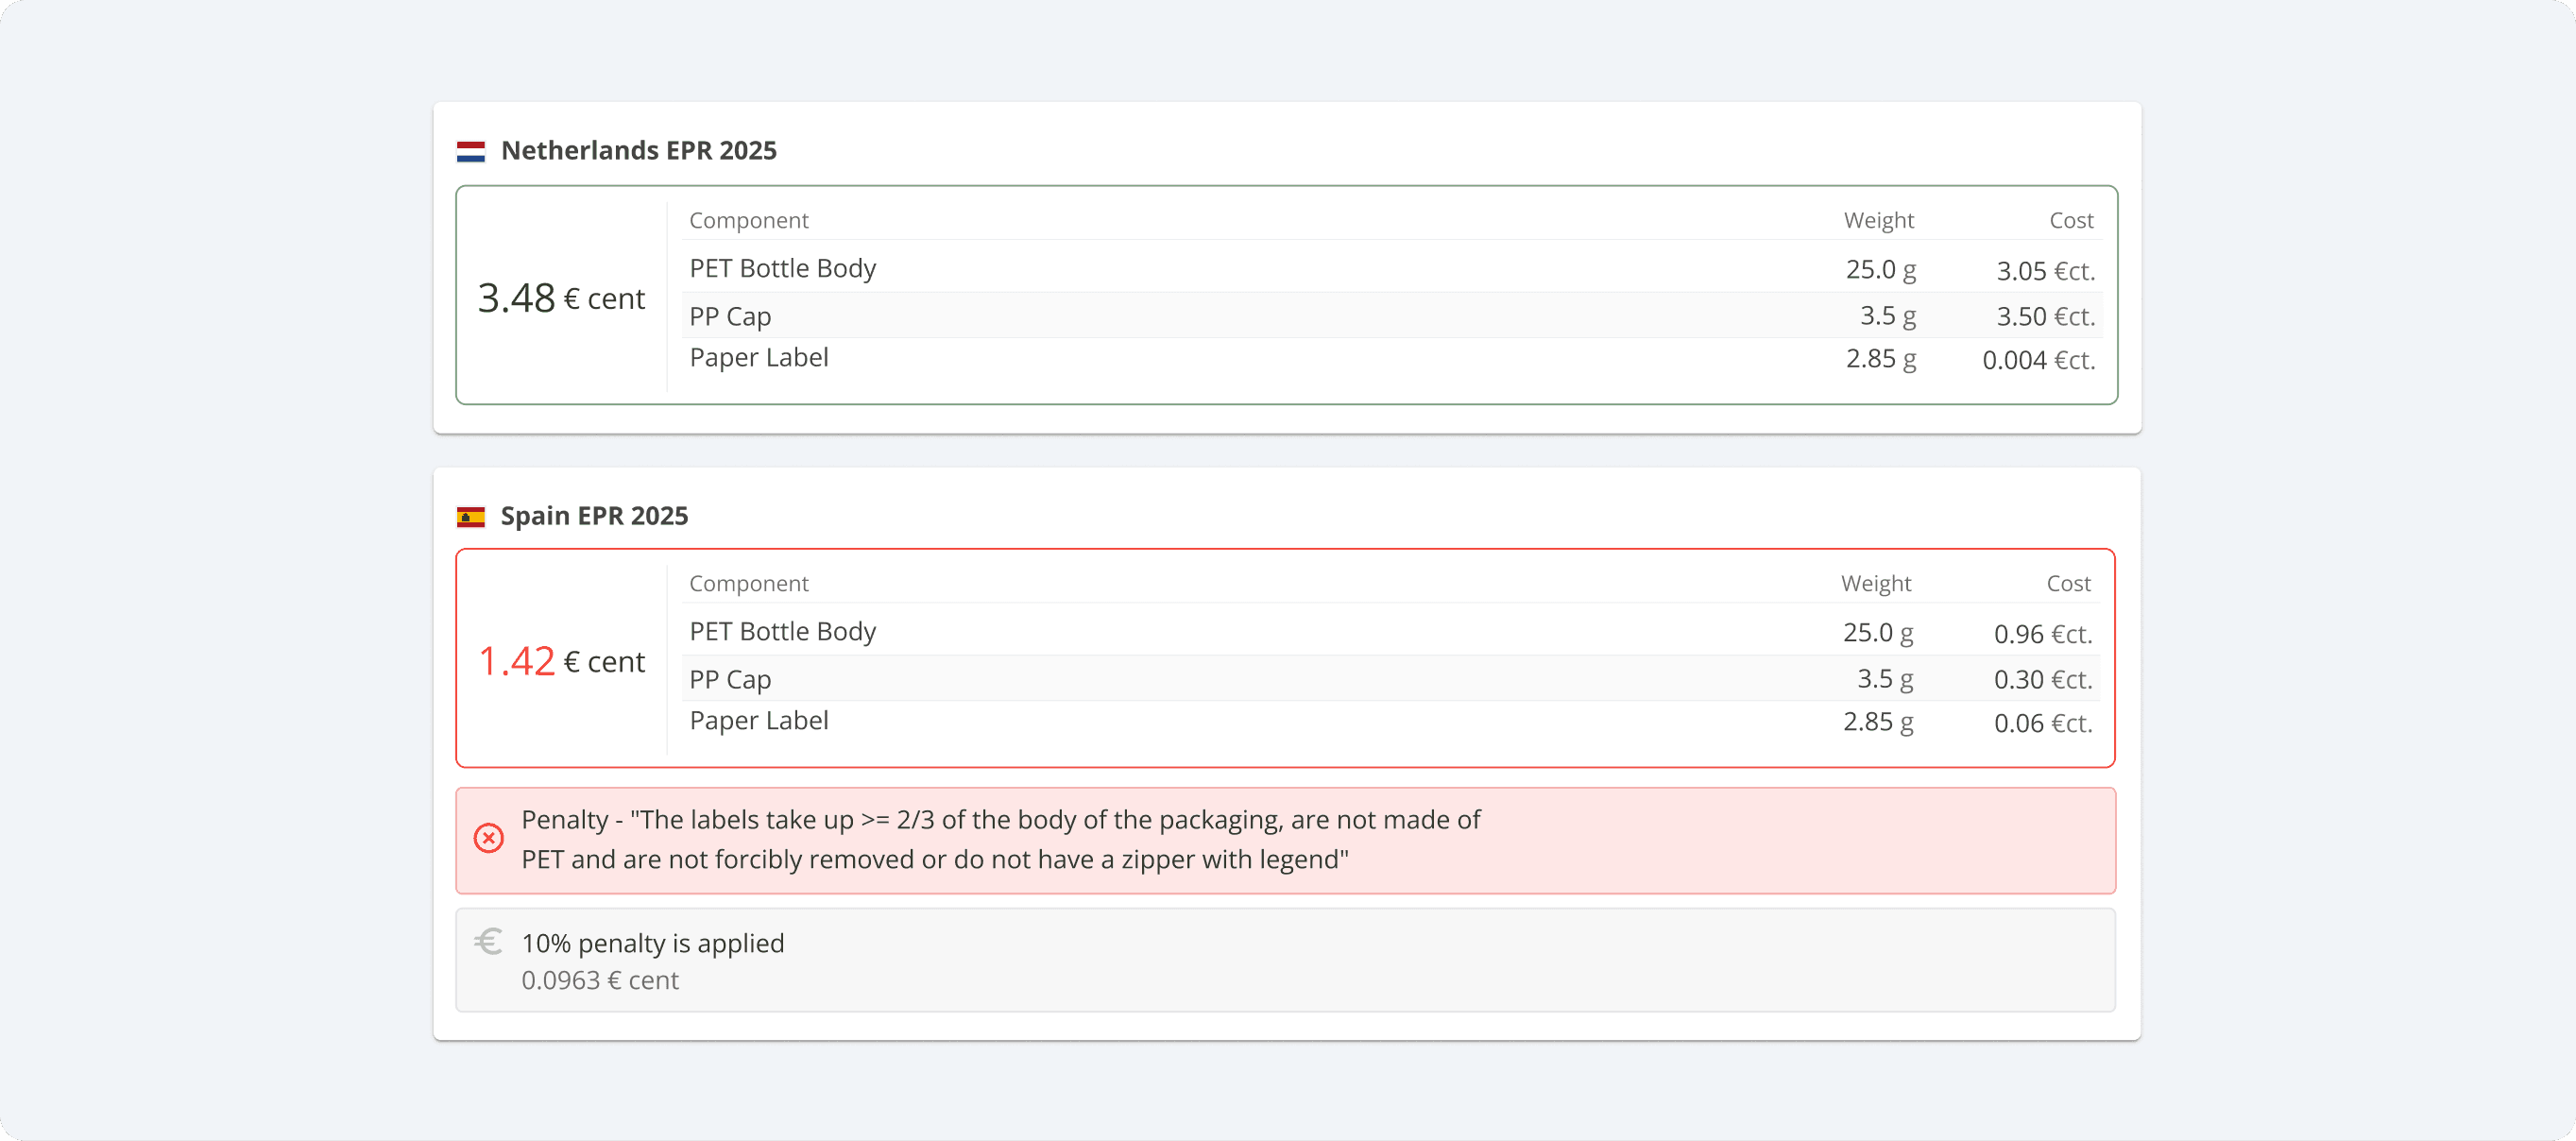Click the 10% penalty is applied box
The height and width of the screenshot is (1141, 2576).
coord(1285,960)
